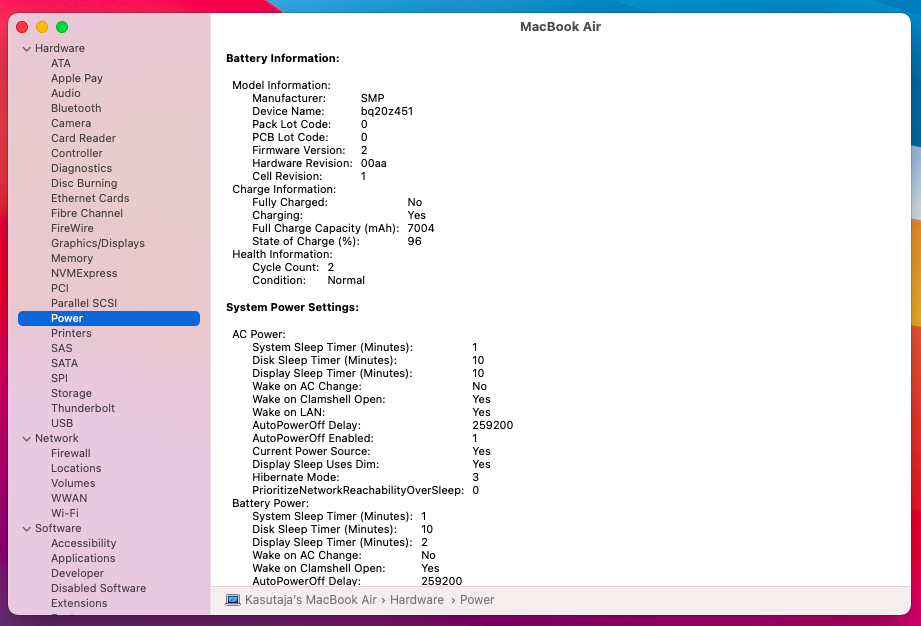Click the System Power Settings heading

click(x=292, y=307)
